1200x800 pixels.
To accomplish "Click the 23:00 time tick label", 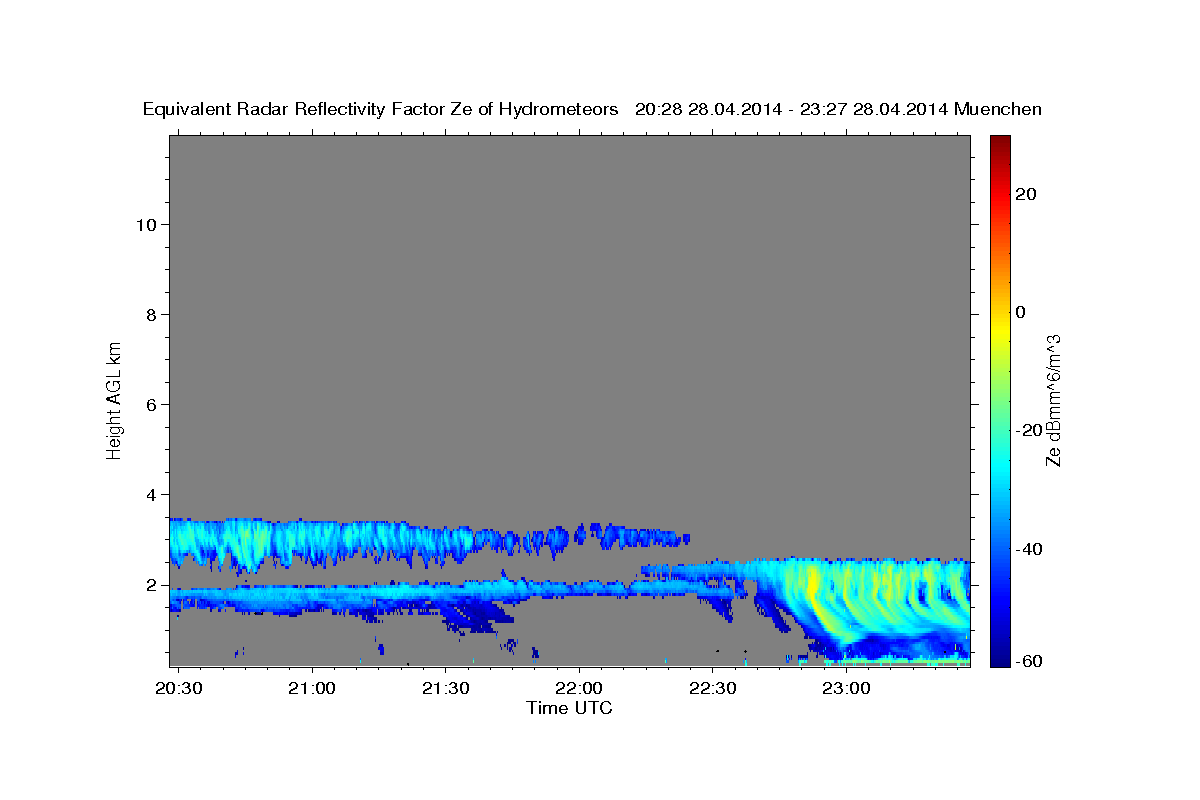I will tap(846, 688).
